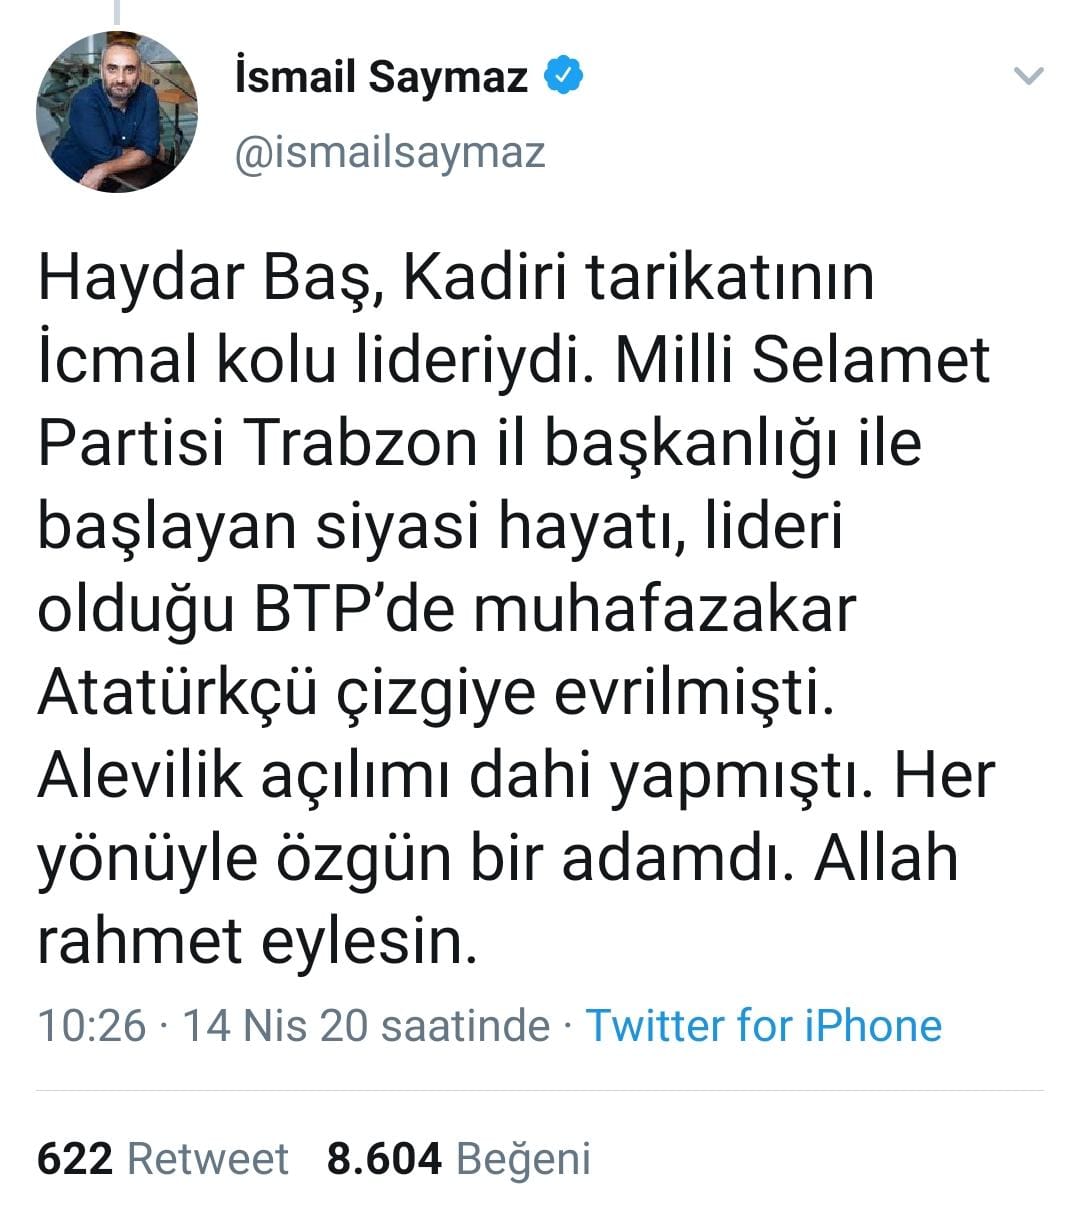Click the Retweet label beside 622
This screenshot has height=1212, width=1080.
pyautogui.click(x=208, y=1159)
